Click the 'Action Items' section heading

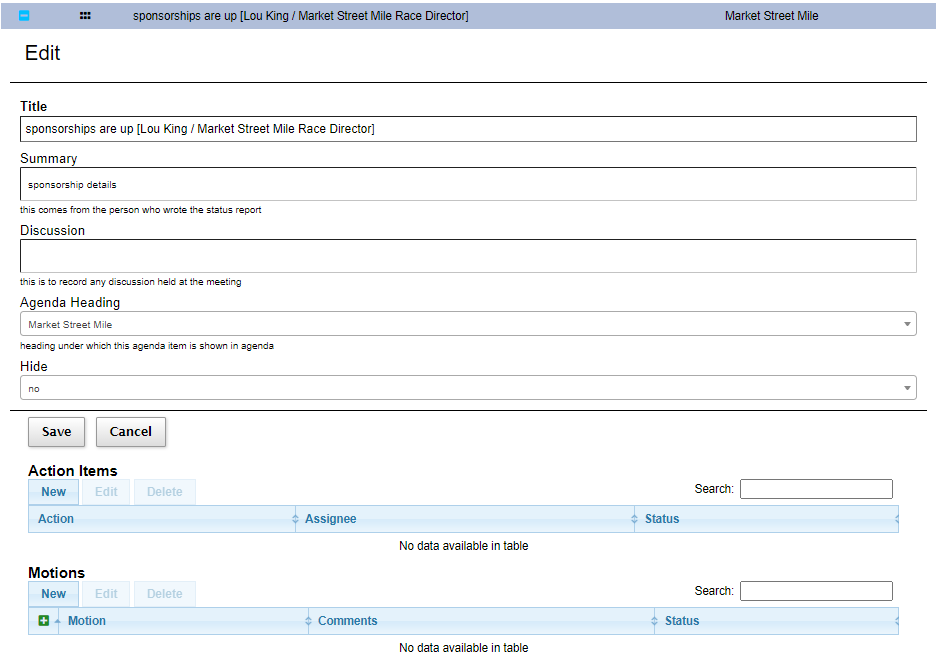(x=72, y=471)
